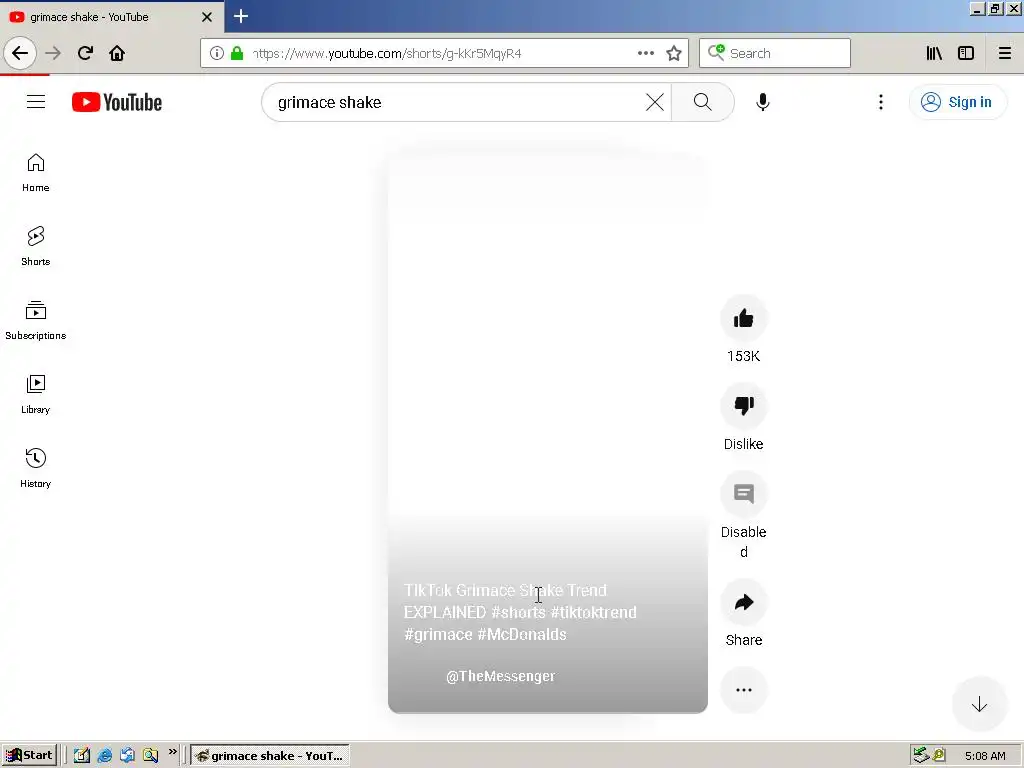The height and width of the screenshot is (768, 1024).
Task: Open the YouTube guide hamburger menu
Action: click(36, 102)
